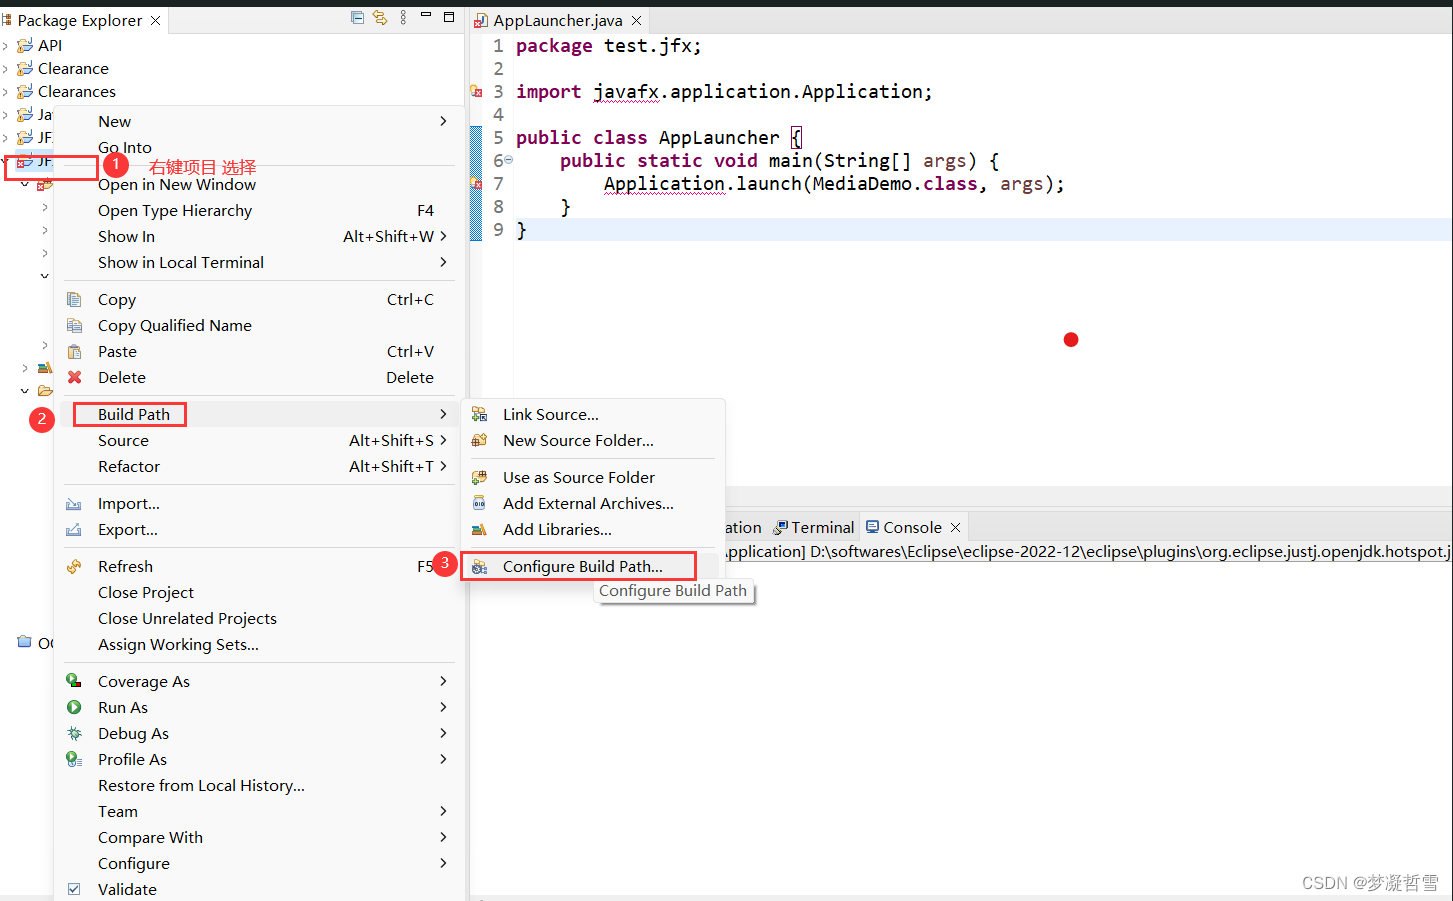Close the AppLauncher.java editor tab

[637, 20]
